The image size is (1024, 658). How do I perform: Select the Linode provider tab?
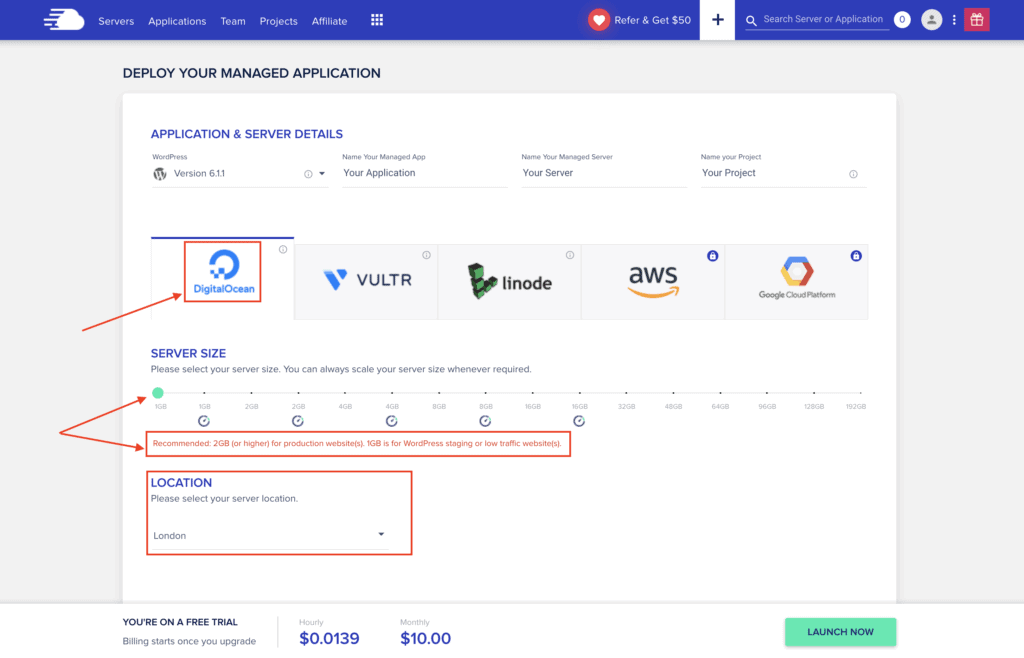click(509, 282)
